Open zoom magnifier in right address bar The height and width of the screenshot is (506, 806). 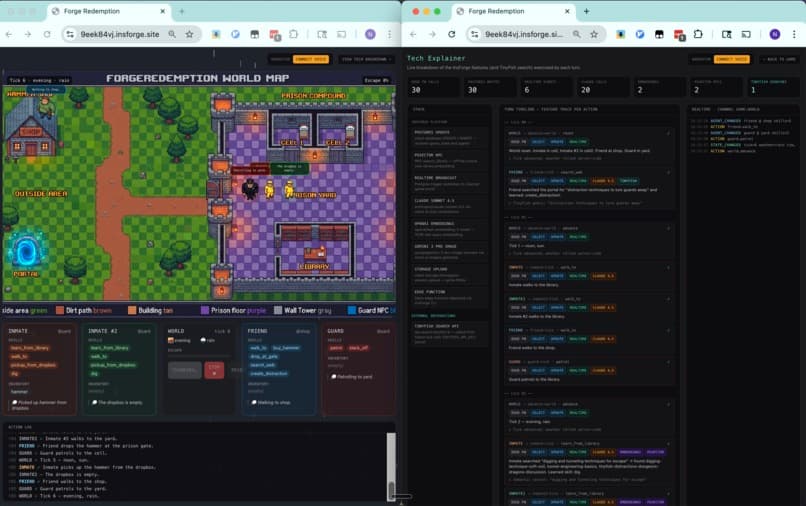[577, 34]
